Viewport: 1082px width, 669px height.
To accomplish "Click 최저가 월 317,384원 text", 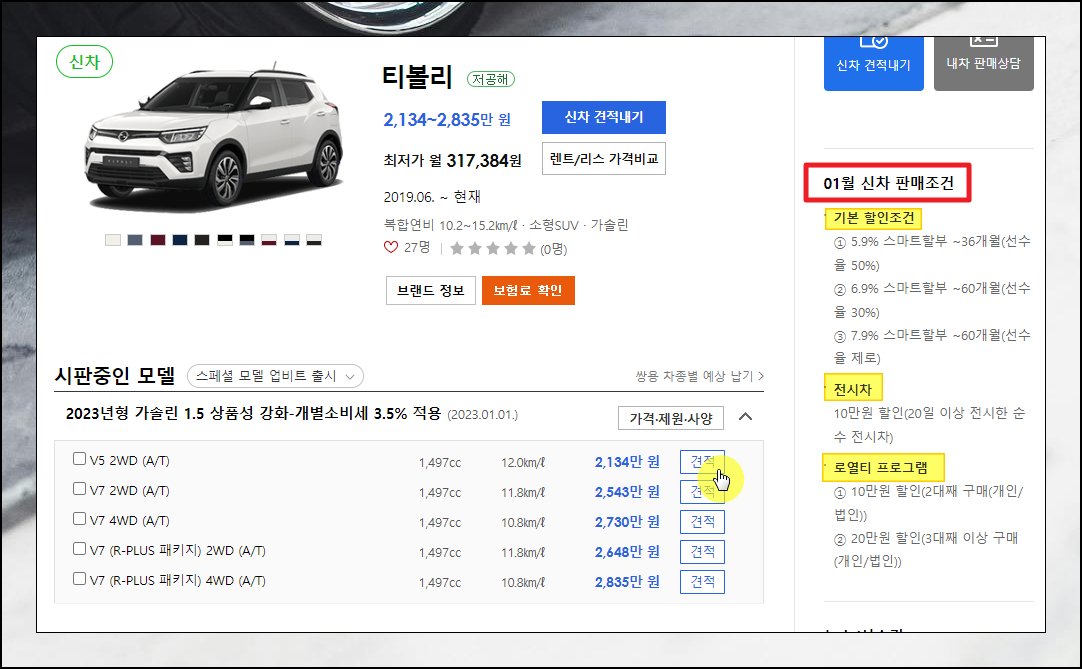I will [453, 161].
